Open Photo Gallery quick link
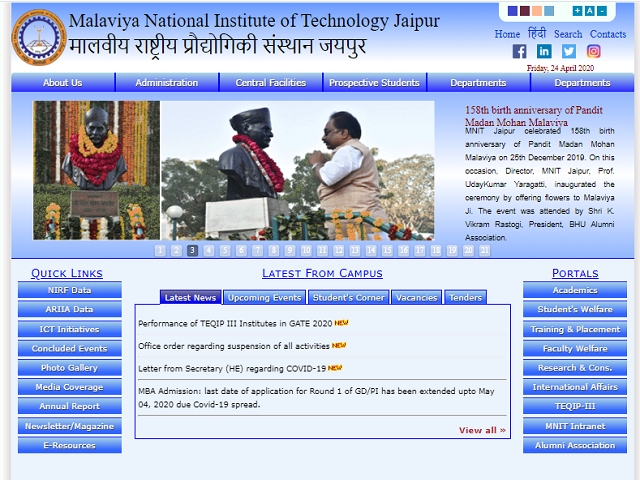Image resolution: width=640 pixels, height=480 pixels. click(x=70, y=368)
